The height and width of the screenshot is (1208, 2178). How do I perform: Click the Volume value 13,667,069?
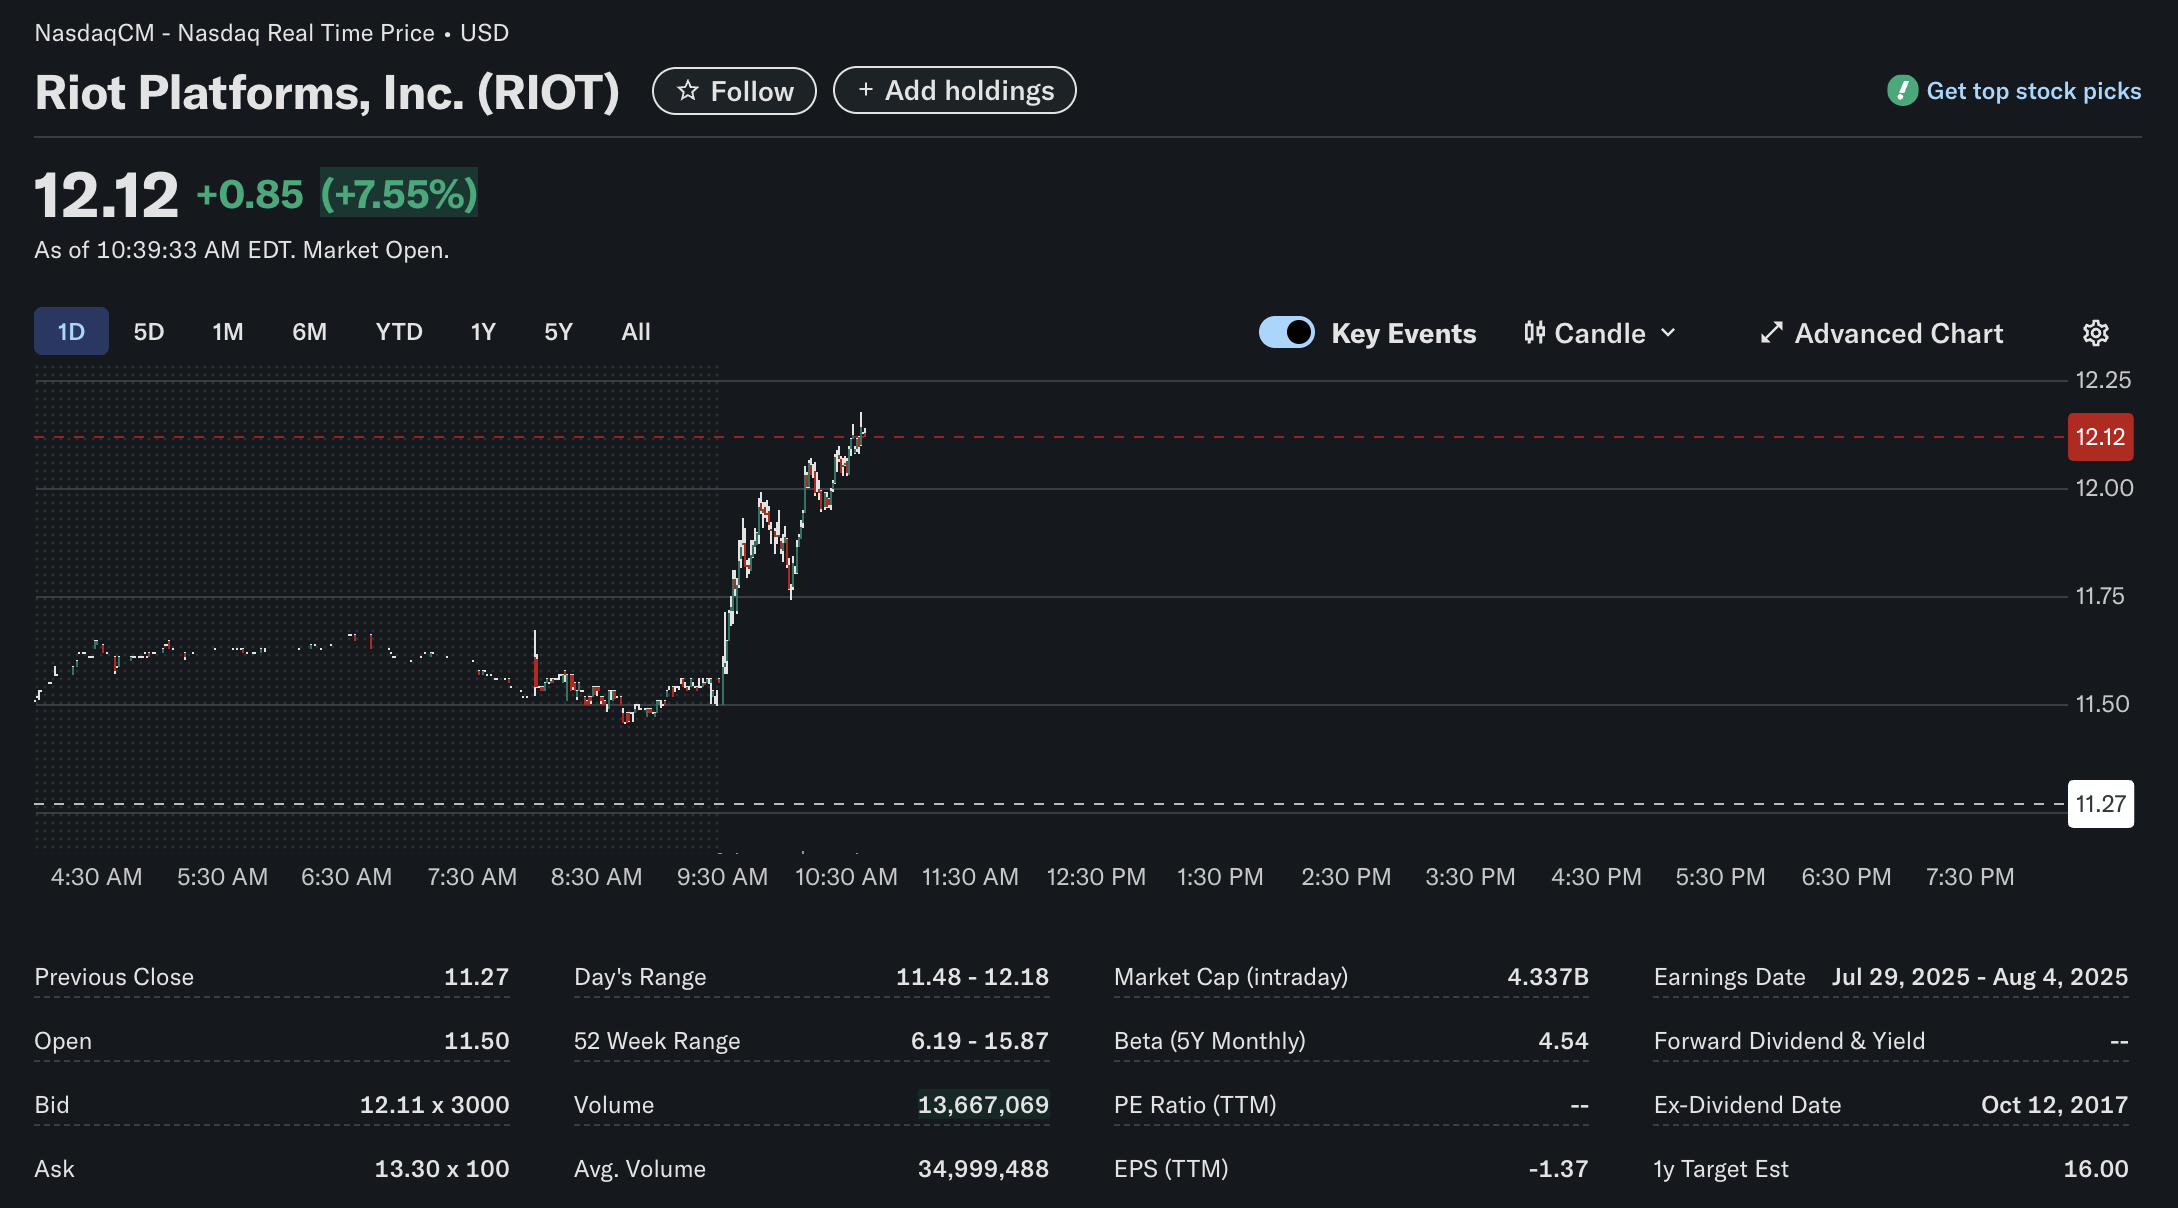click(x=983, y=1105)
